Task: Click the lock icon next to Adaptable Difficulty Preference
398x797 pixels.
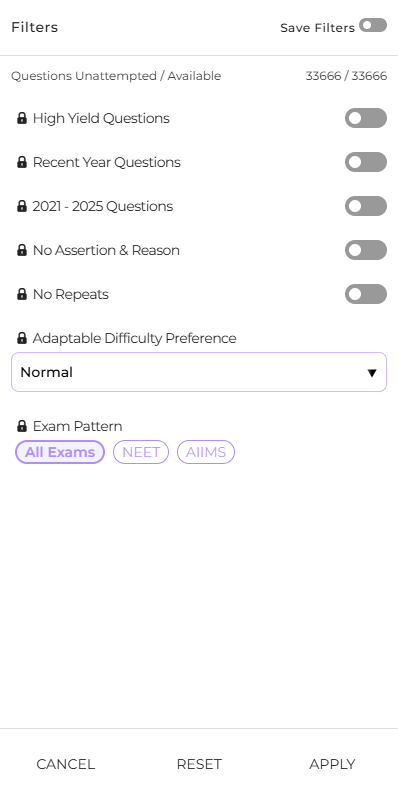Action: pos(22,338)
